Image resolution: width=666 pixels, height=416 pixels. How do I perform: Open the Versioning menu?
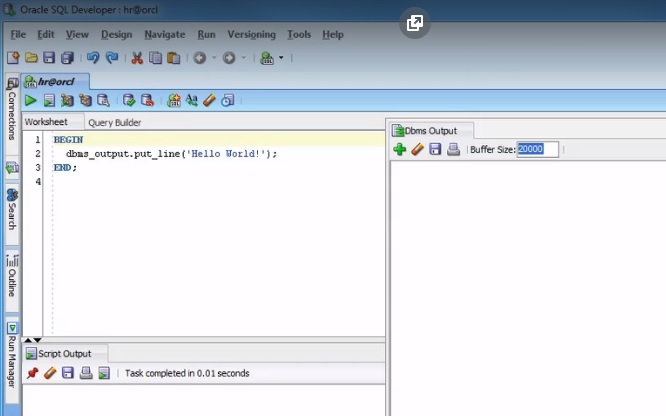tap(251, 34)
